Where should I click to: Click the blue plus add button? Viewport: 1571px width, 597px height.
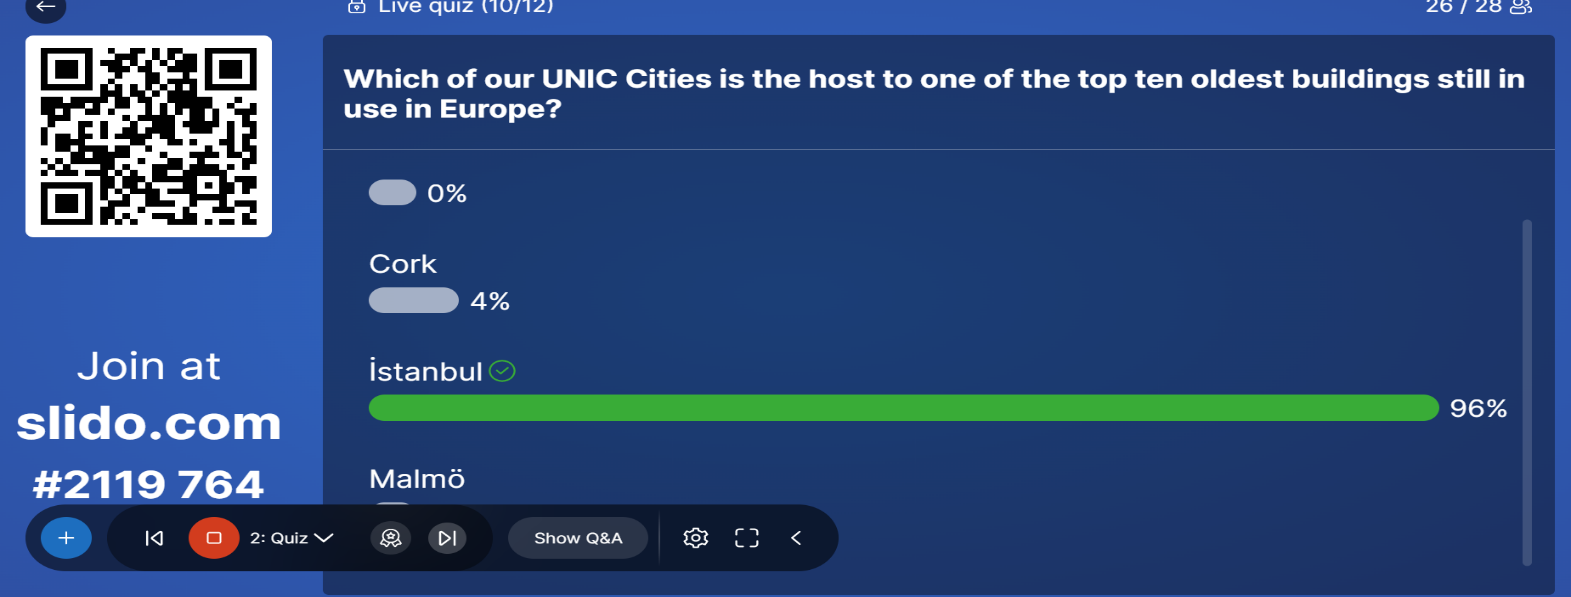tap(66, 538)
